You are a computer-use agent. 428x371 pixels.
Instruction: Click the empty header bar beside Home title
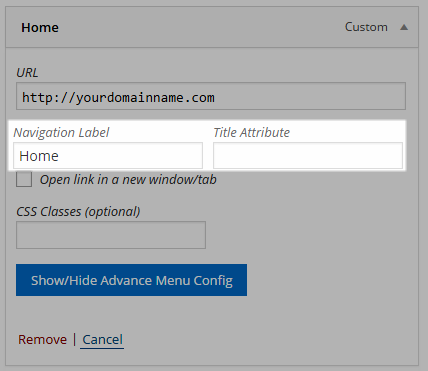pyautogui.click(x=200, y=27)
